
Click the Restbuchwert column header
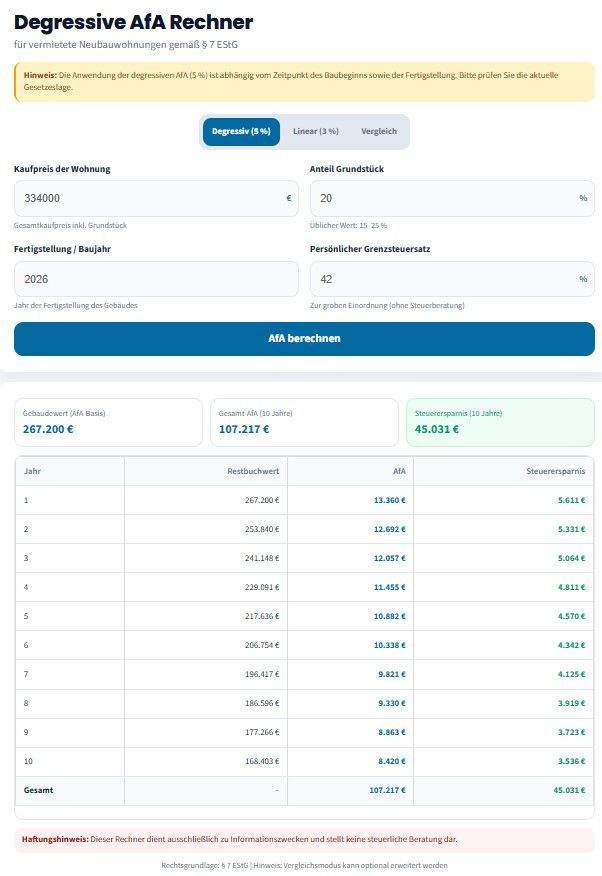click(253, 470)
